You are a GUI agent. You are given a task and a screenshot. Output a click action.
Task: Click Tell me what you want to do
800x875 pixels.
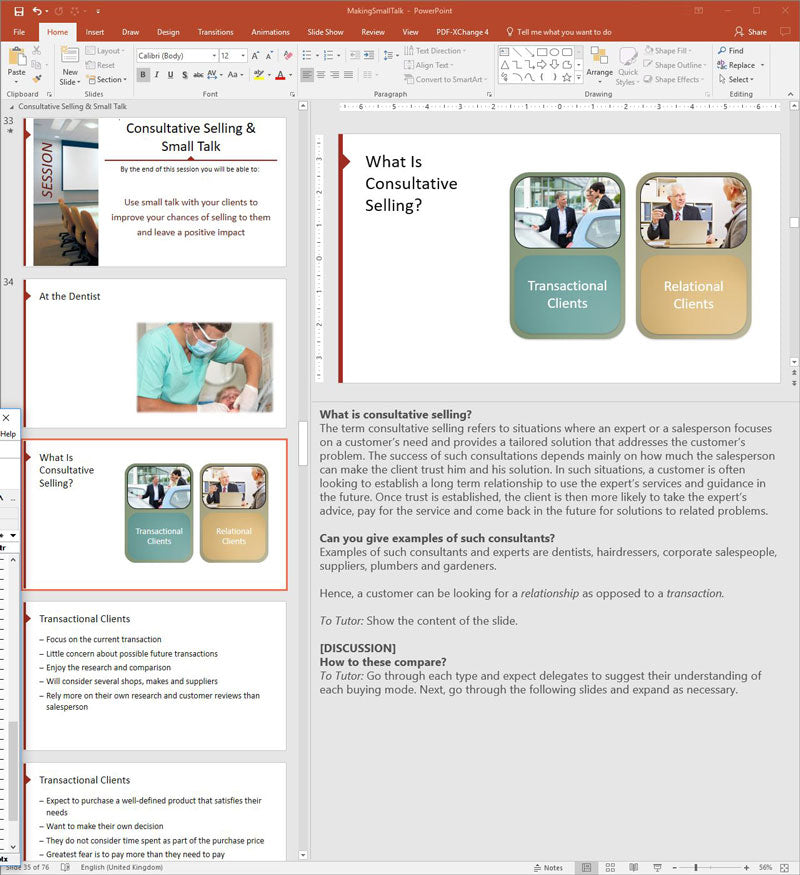tap(559, 32)
